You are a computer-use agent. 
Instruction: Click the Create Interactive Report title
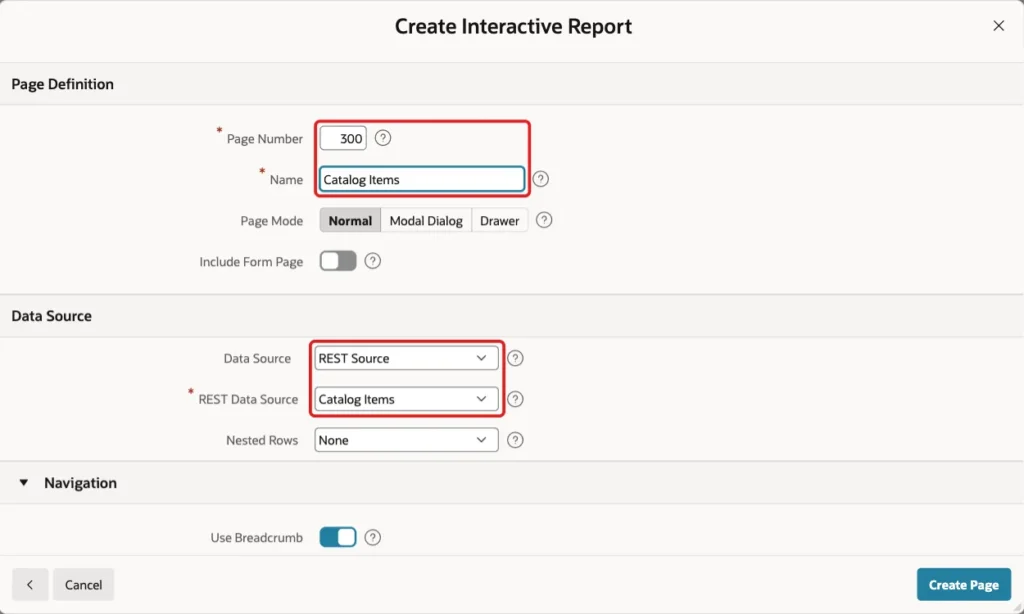click(513, 26)
